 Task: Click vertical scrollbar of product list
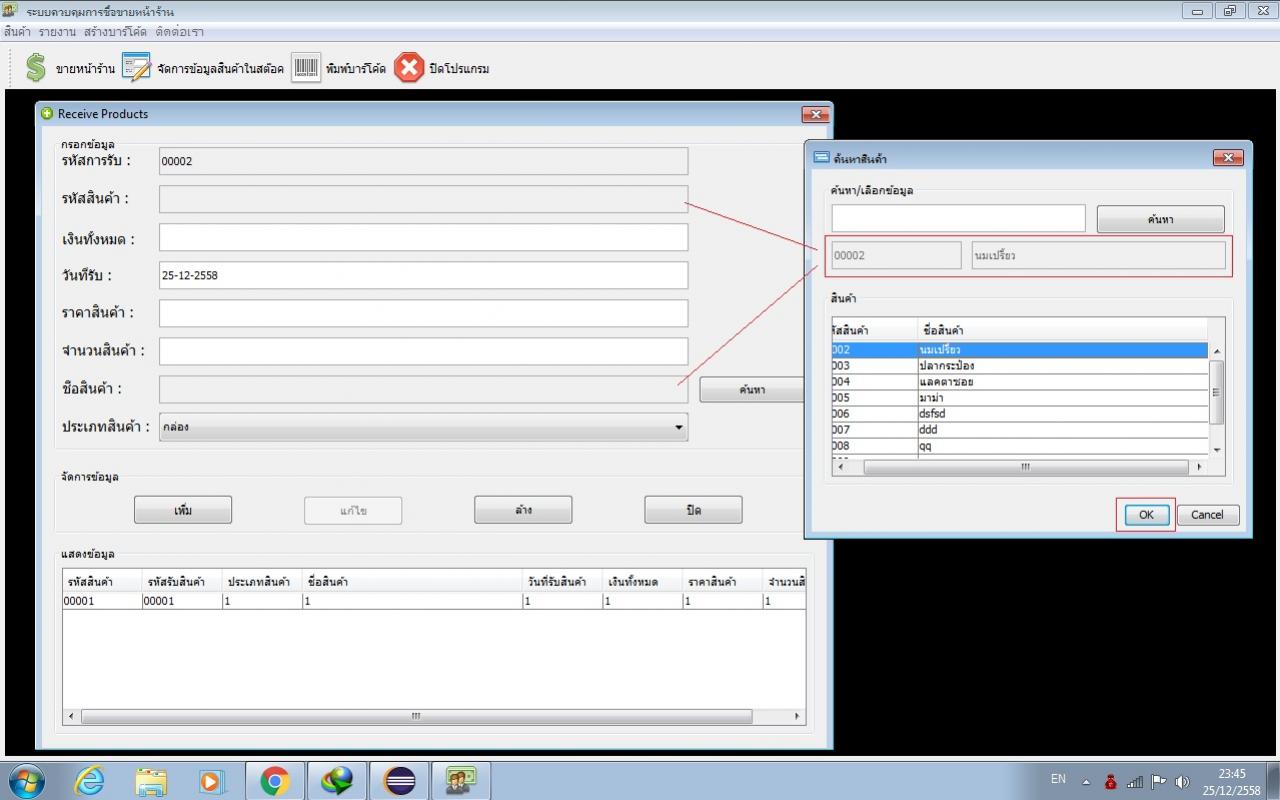(1216, 392)
